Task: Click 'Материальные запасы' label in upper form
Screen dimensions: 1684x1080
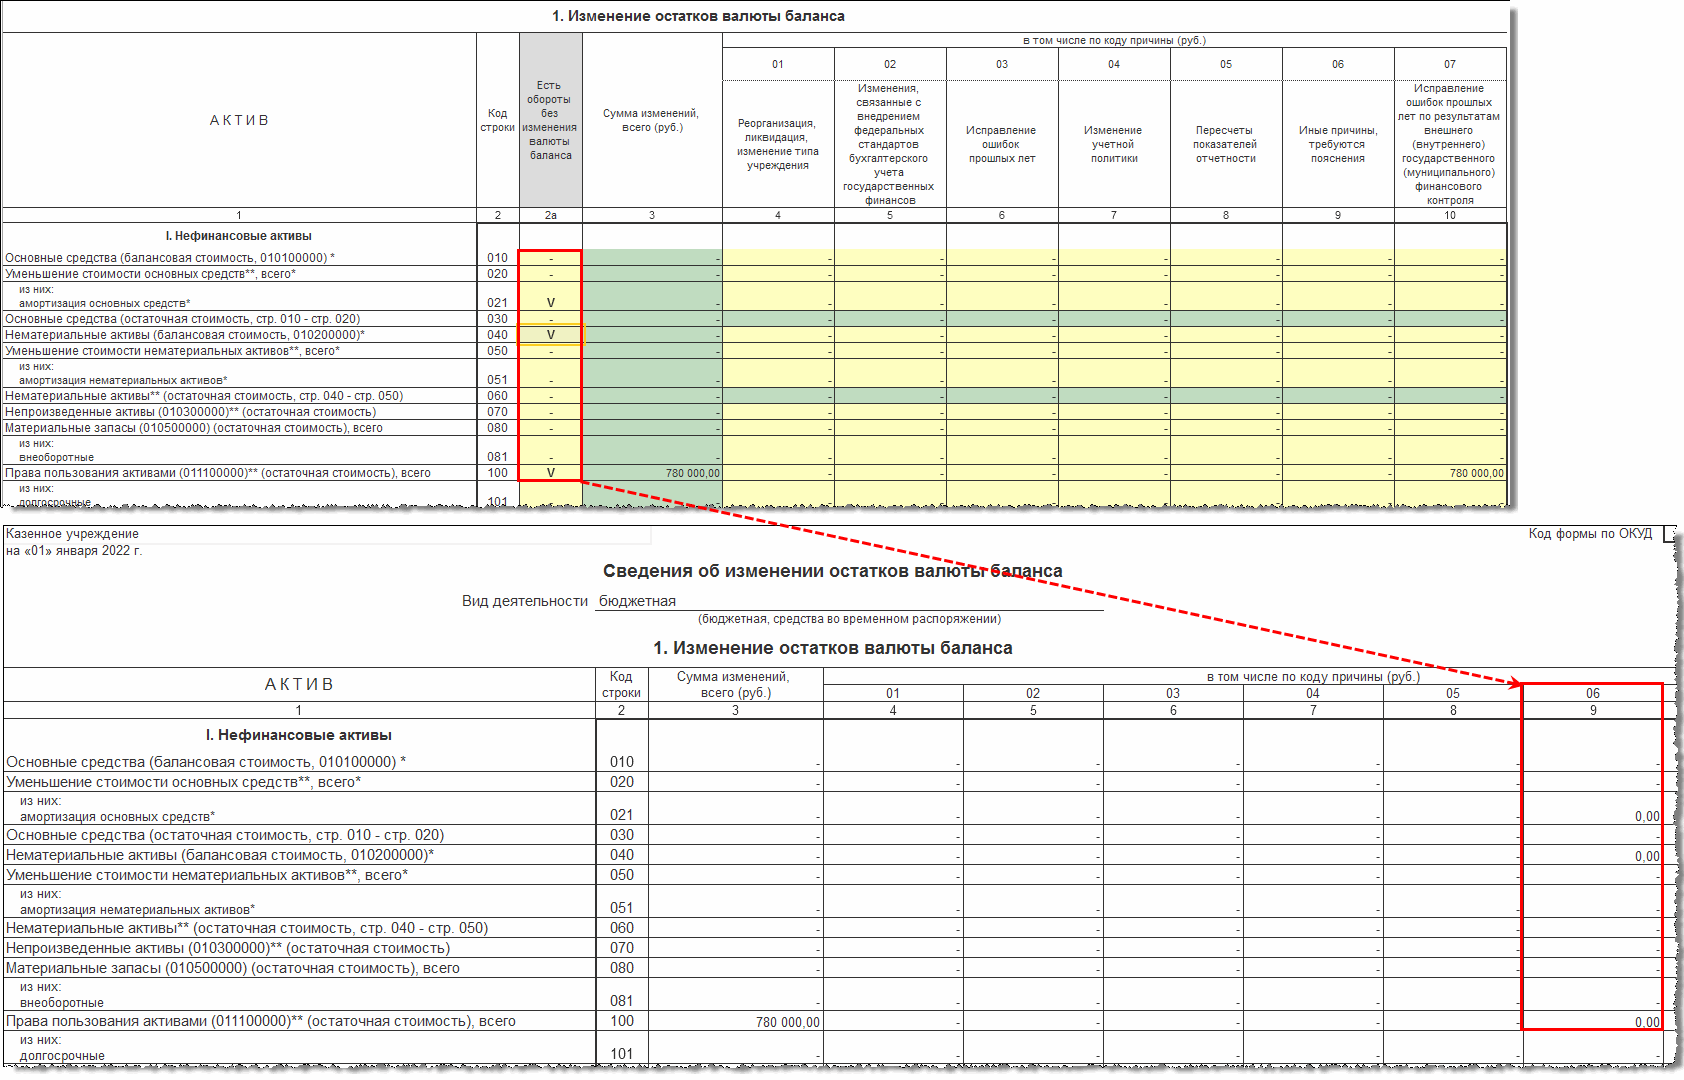Action: 194,428
